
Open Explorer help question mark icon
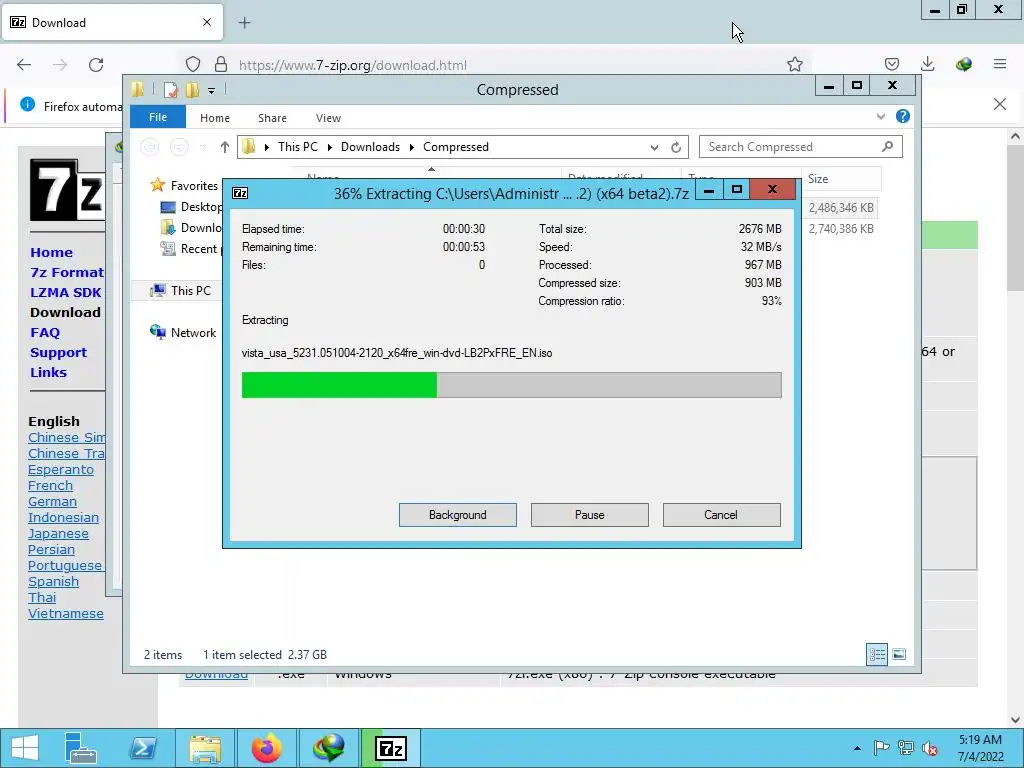click(x=903, y=116)
